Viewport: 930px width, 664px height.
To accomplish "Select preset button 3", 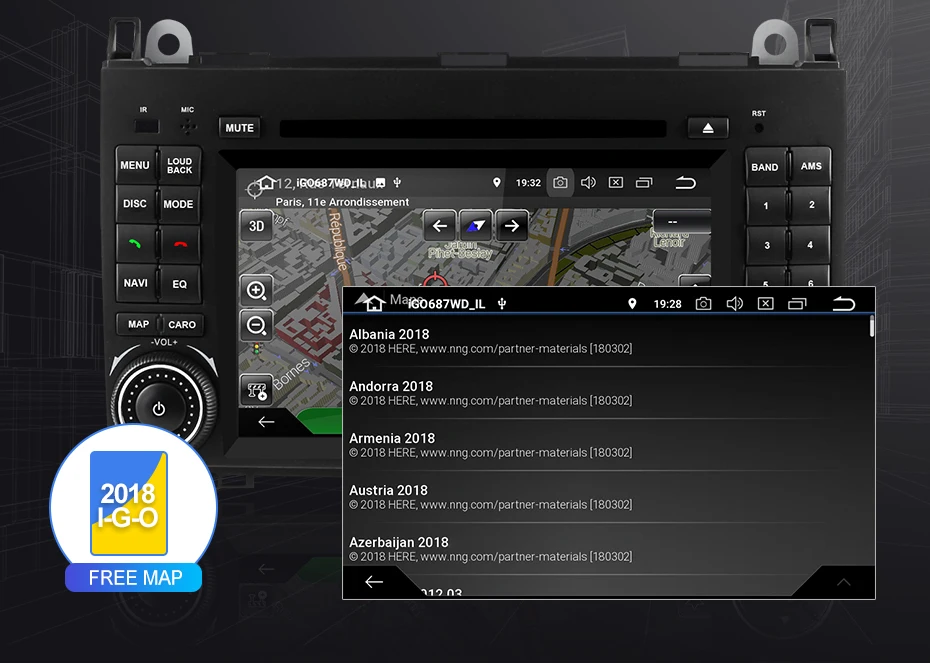I will pos(767,245).
